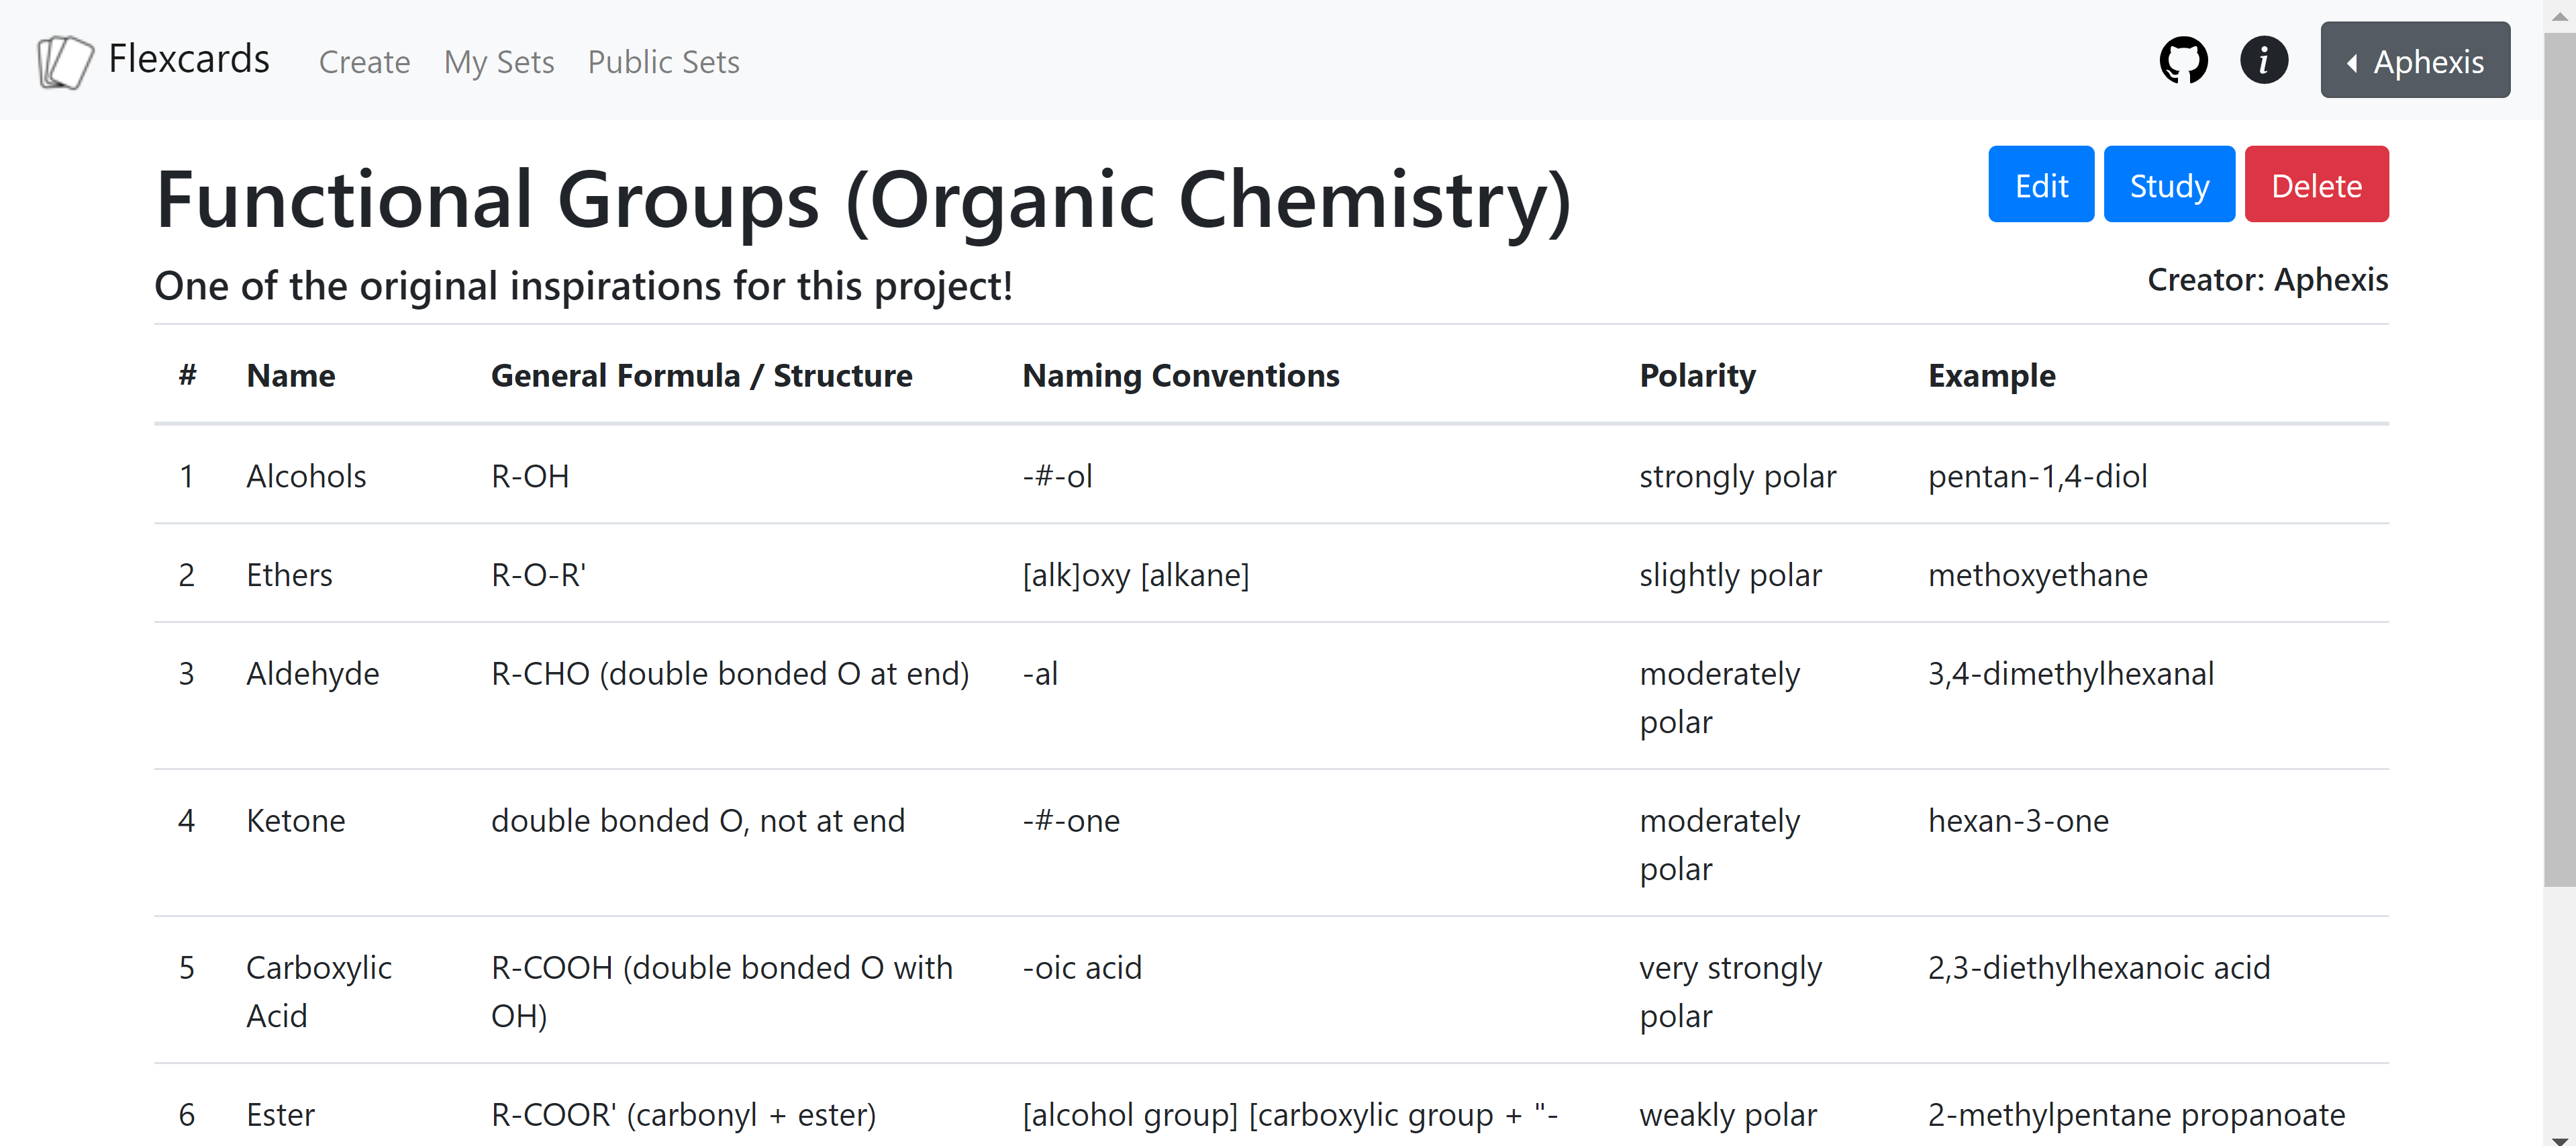Select the Alcohols row name
Screen dimensions: 2576x1146
point(306,476)
